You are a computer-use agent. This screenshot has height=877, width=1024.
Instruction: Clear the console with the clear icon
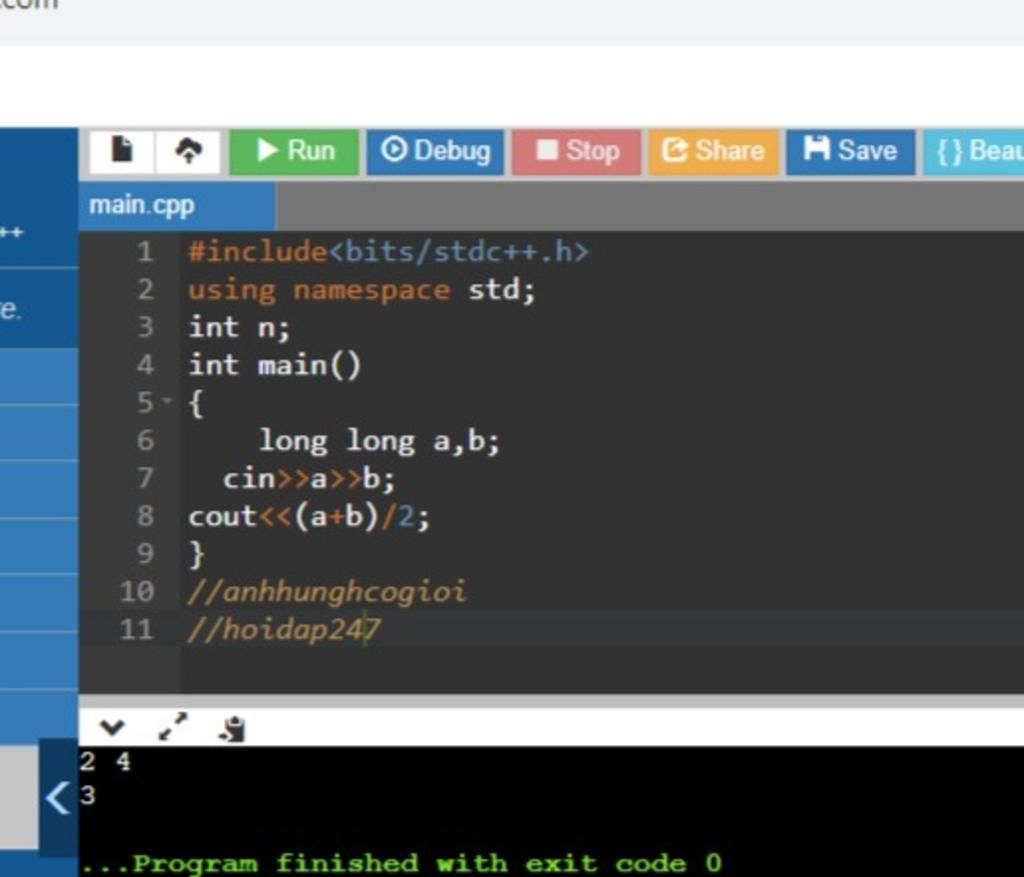point(233,729)
